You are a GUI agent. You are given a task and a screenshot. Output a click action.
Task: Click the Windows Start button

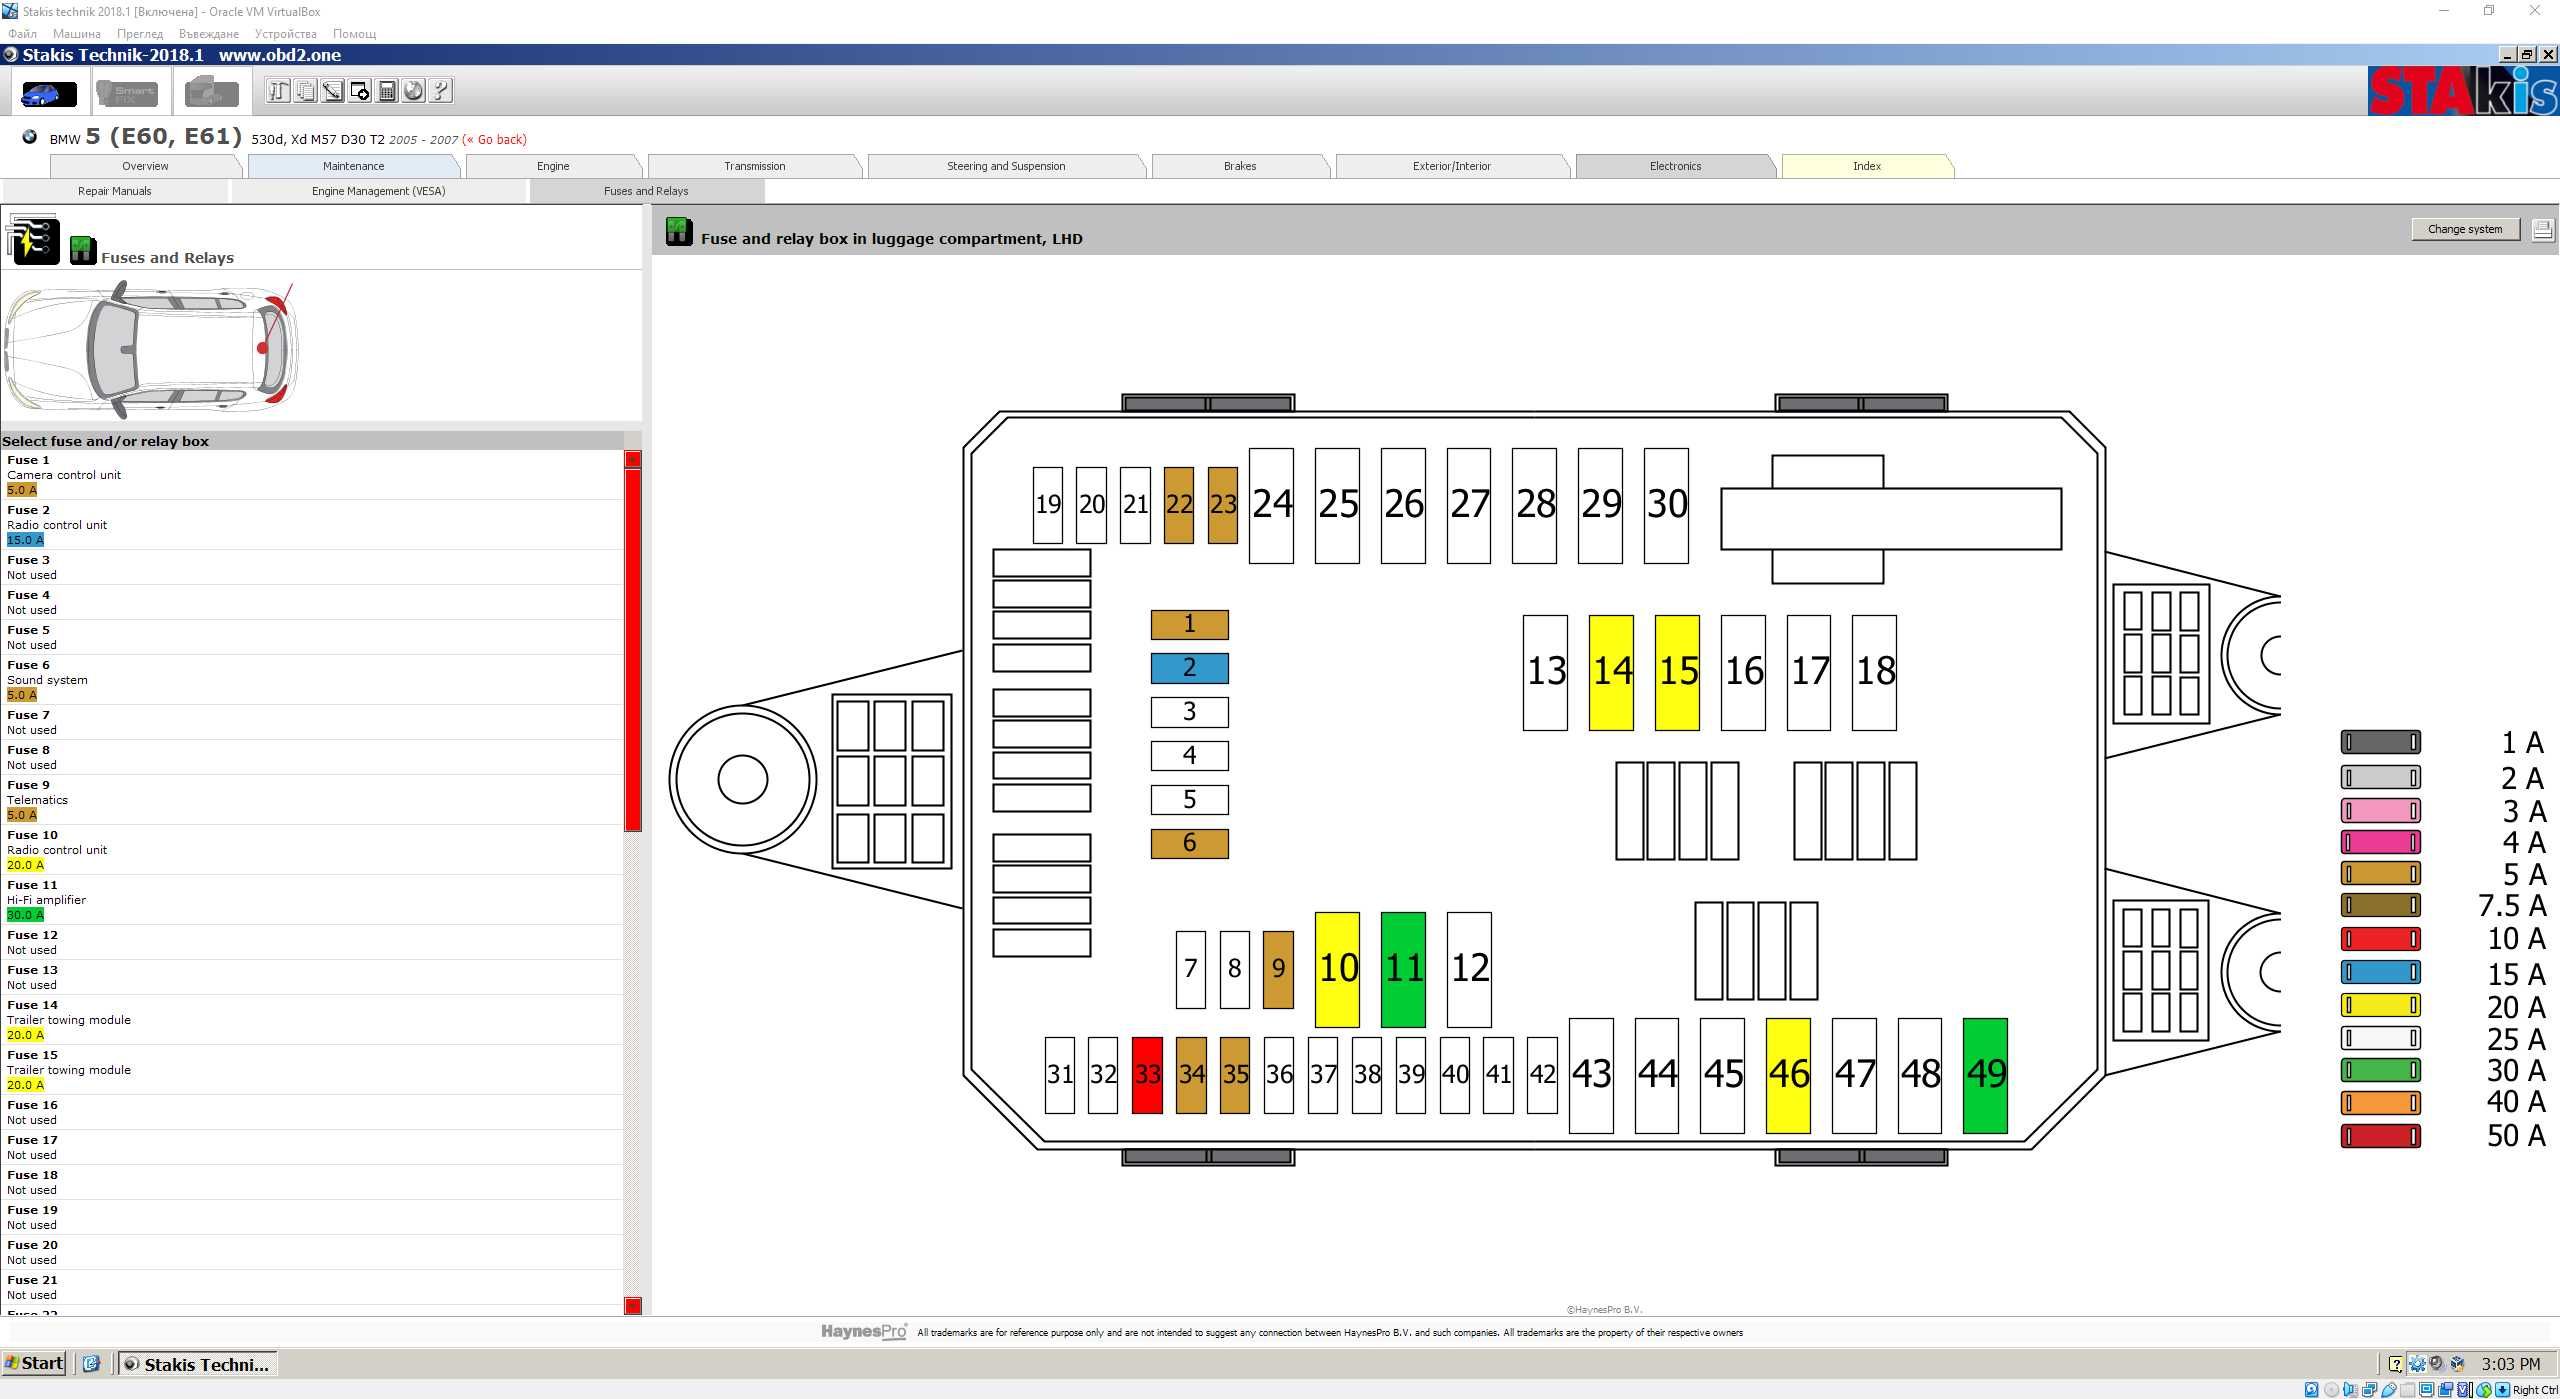[x=34, y=1363]
